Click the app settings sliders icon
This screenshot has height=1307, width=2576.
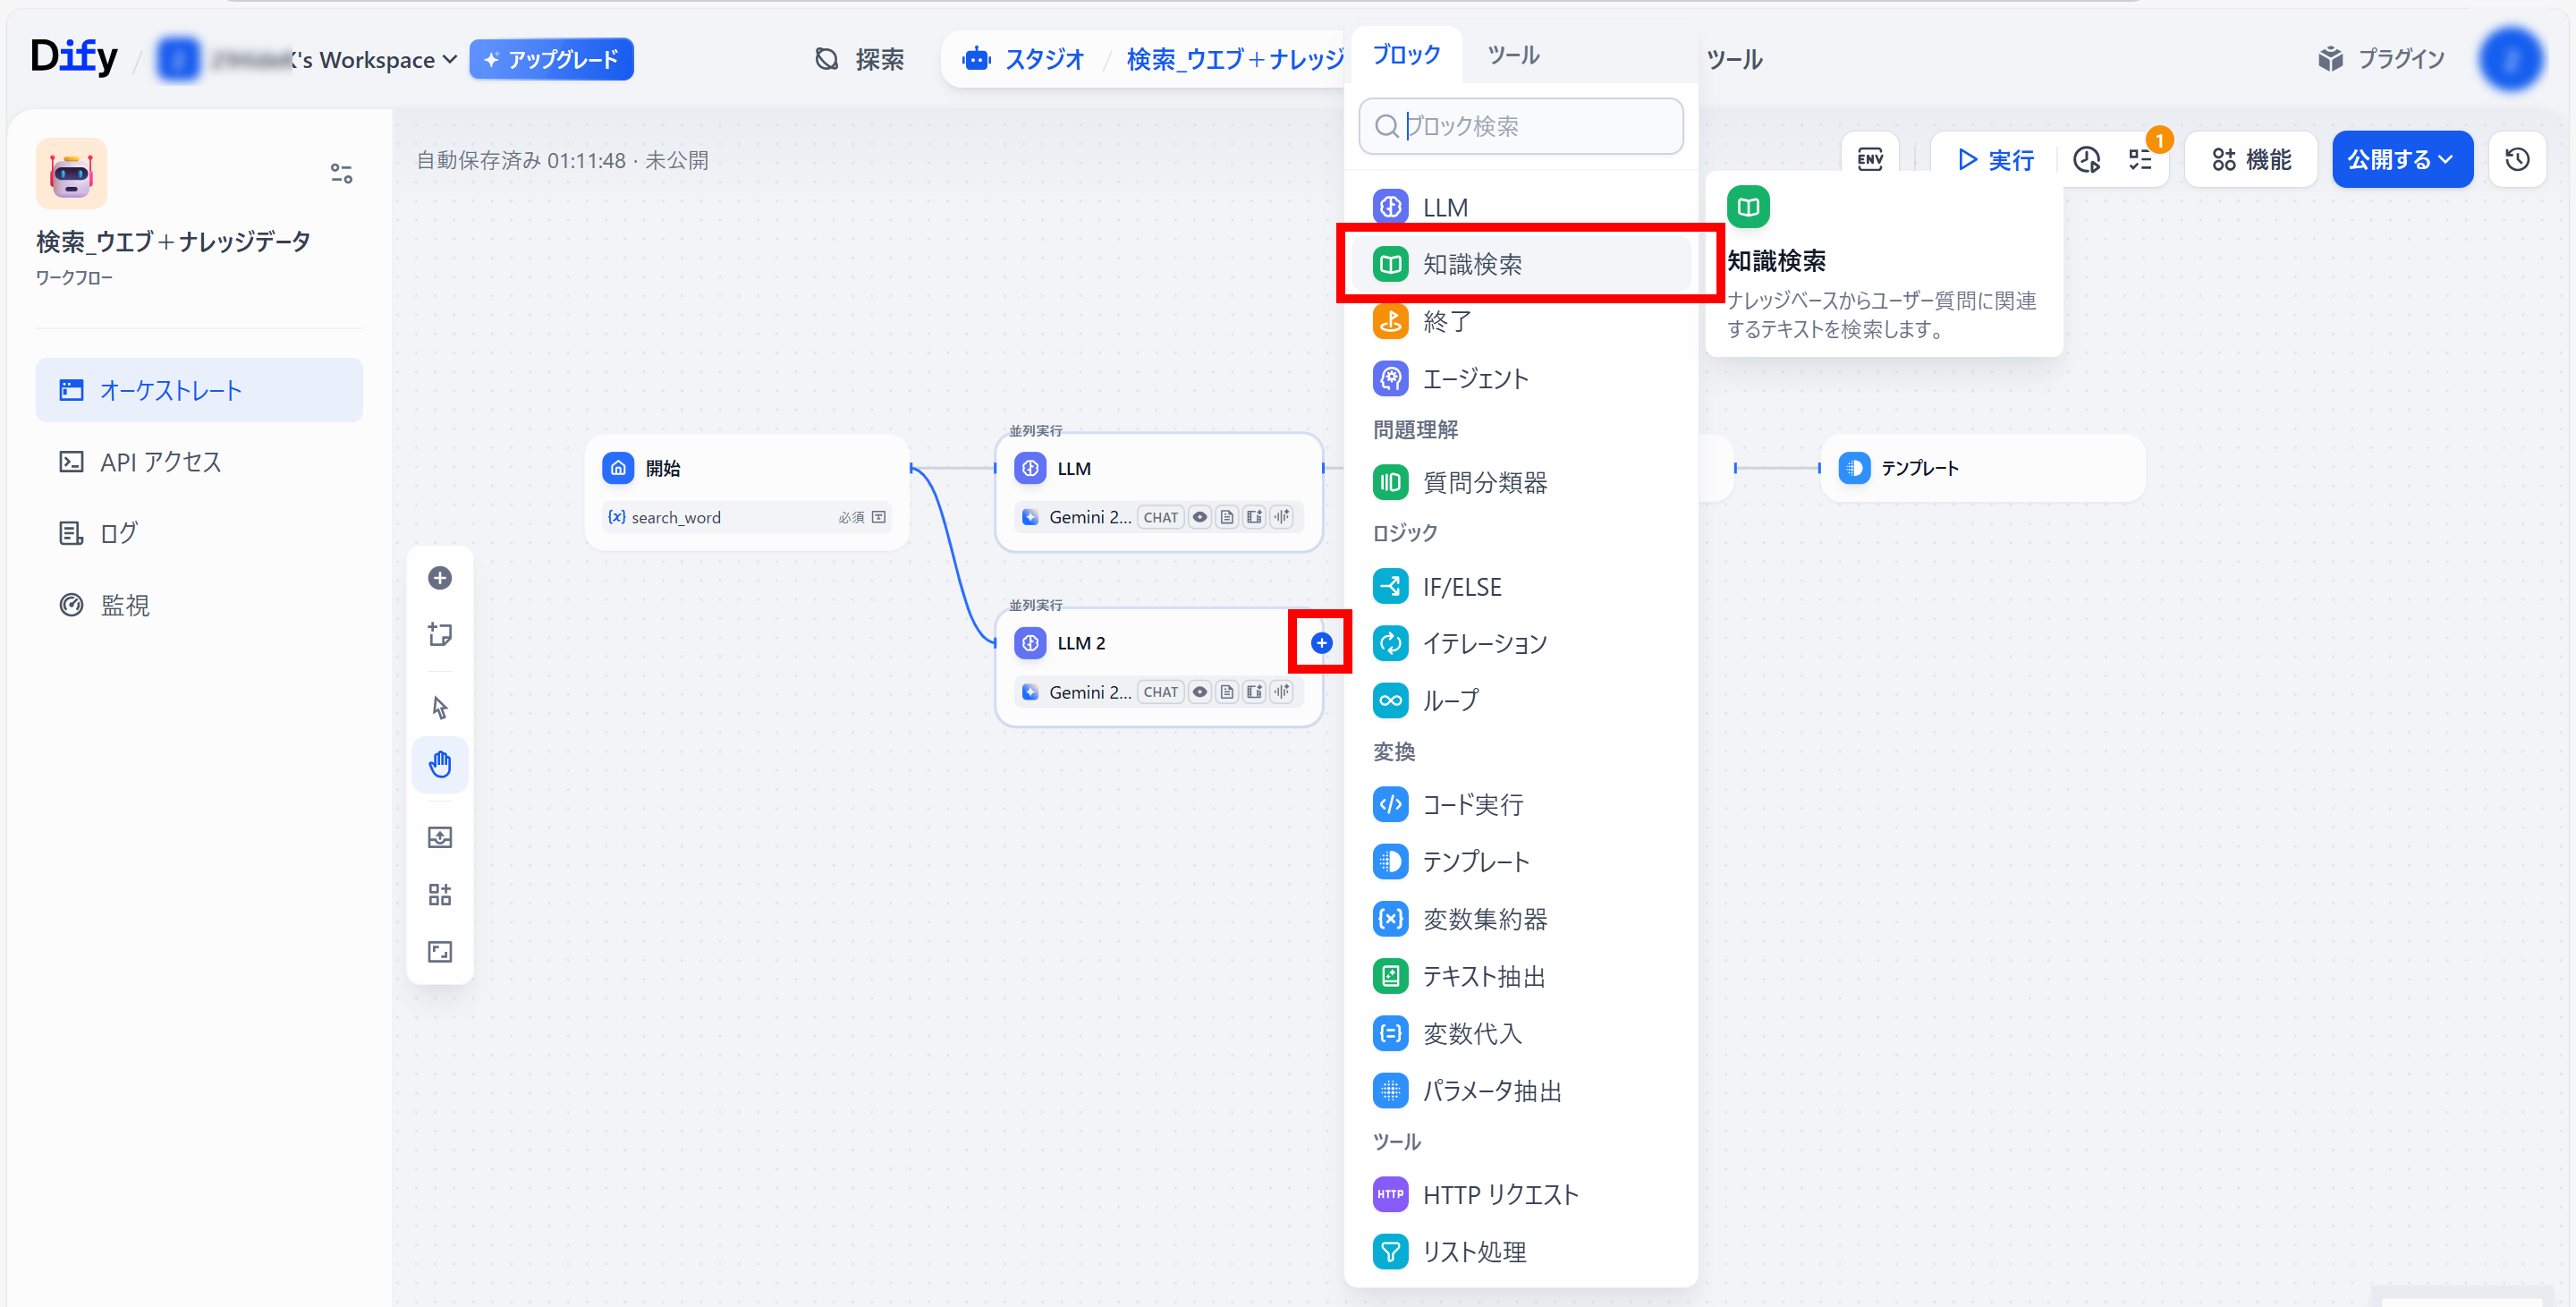point(341,174)
